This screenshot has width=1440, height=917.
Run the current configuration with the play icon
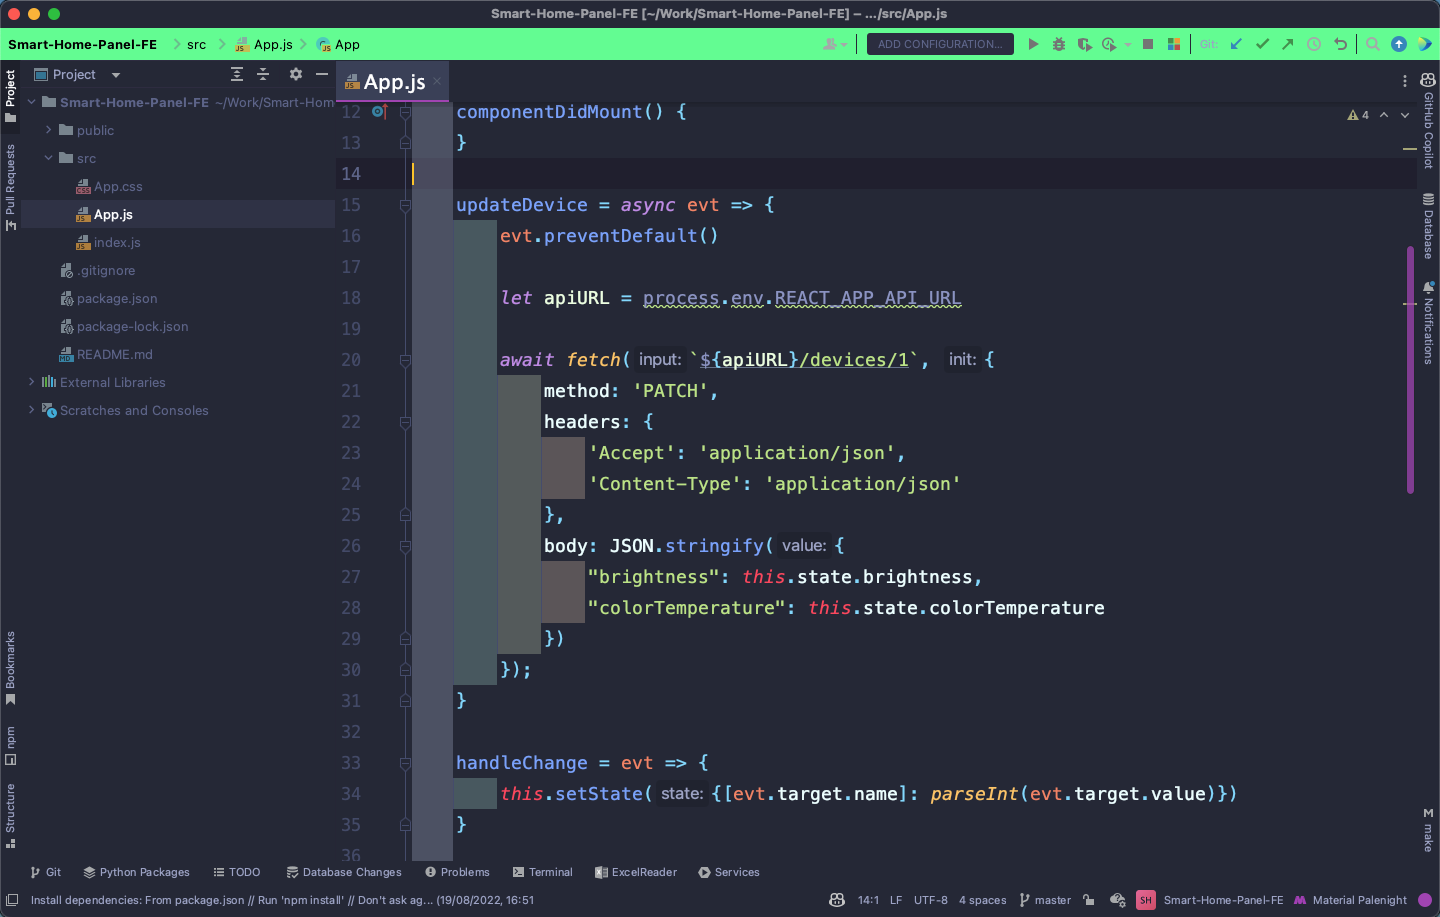[x=1033, y=44]
